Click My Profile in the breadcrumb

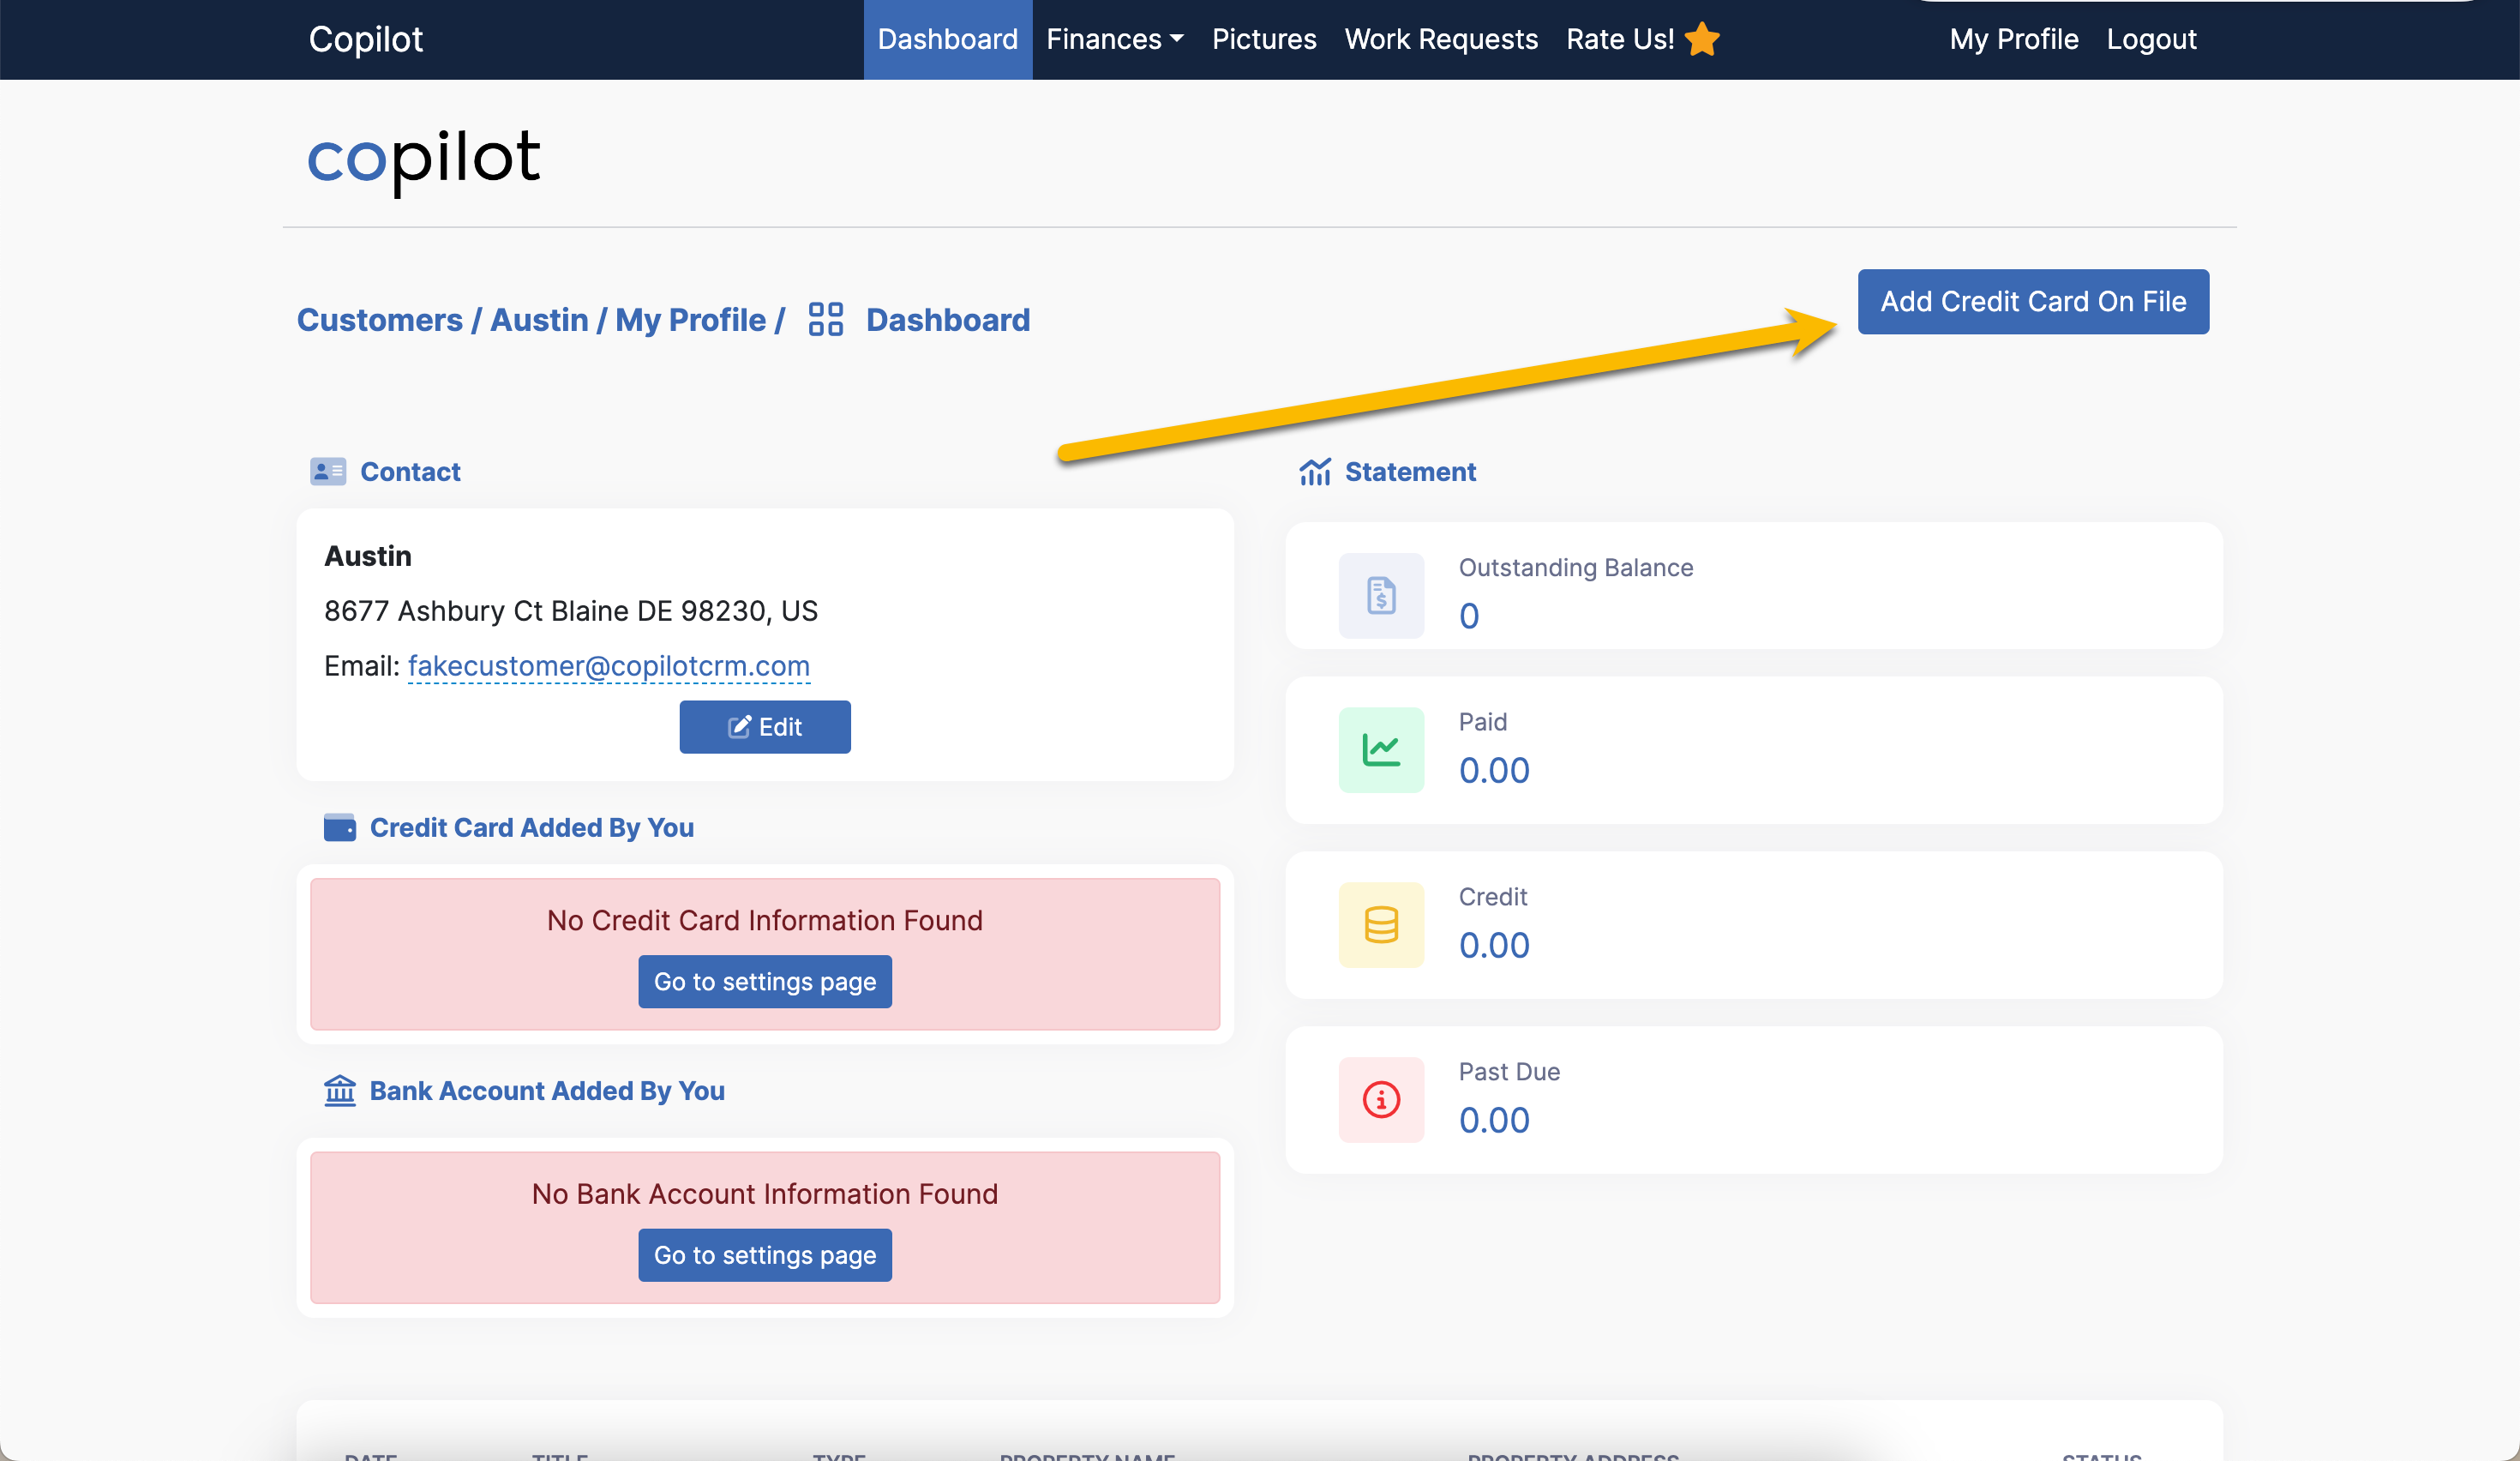pos(691,320)
